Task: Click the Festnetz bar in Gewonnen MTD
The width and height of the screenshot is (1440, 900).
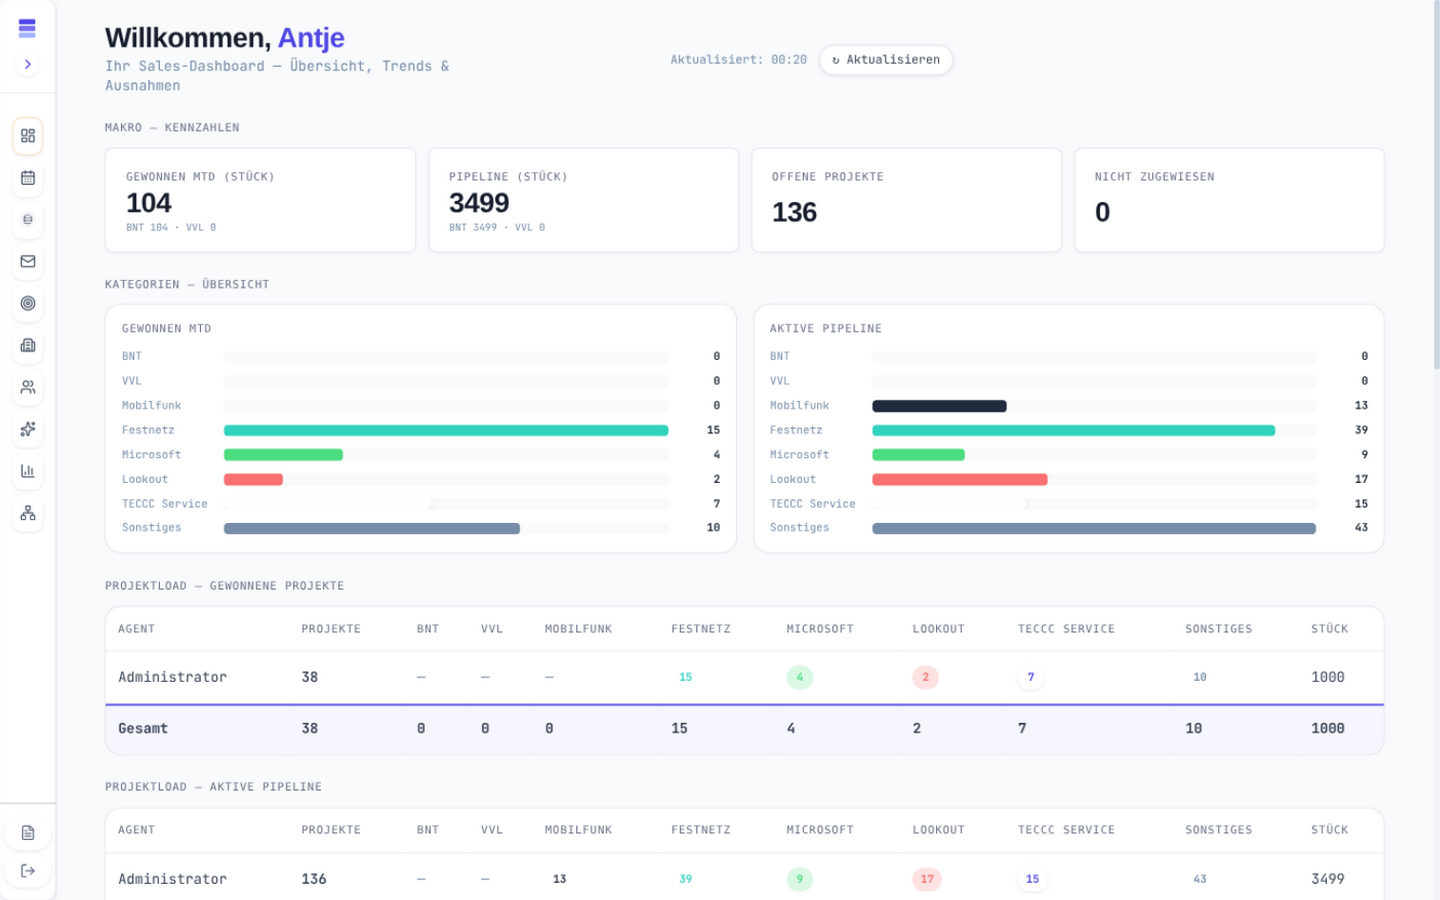Action: coord(446,430)
